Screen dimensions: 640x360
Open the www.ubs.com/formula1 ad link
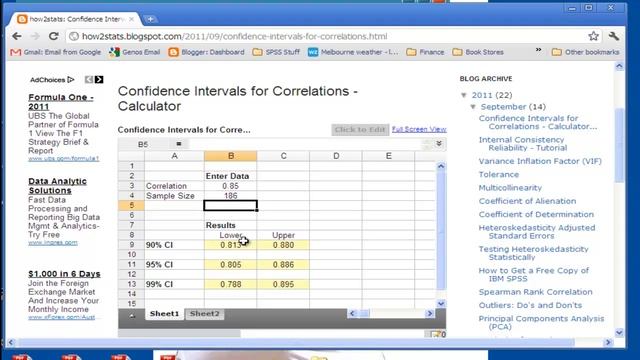click(x=63, y=158)
